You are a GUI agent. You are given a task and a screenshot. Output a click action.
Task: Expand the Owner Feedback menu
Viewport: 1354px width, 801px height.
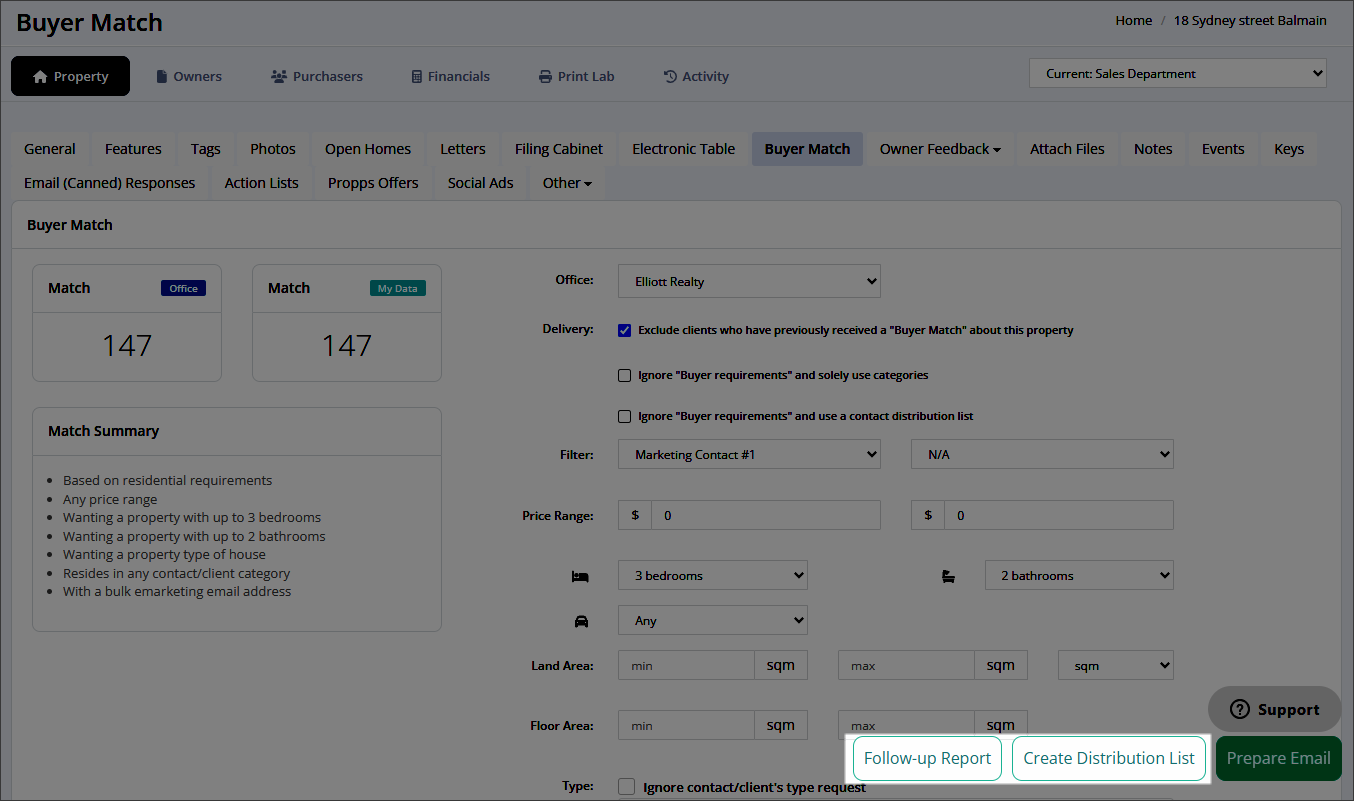[x=940, y=149]
